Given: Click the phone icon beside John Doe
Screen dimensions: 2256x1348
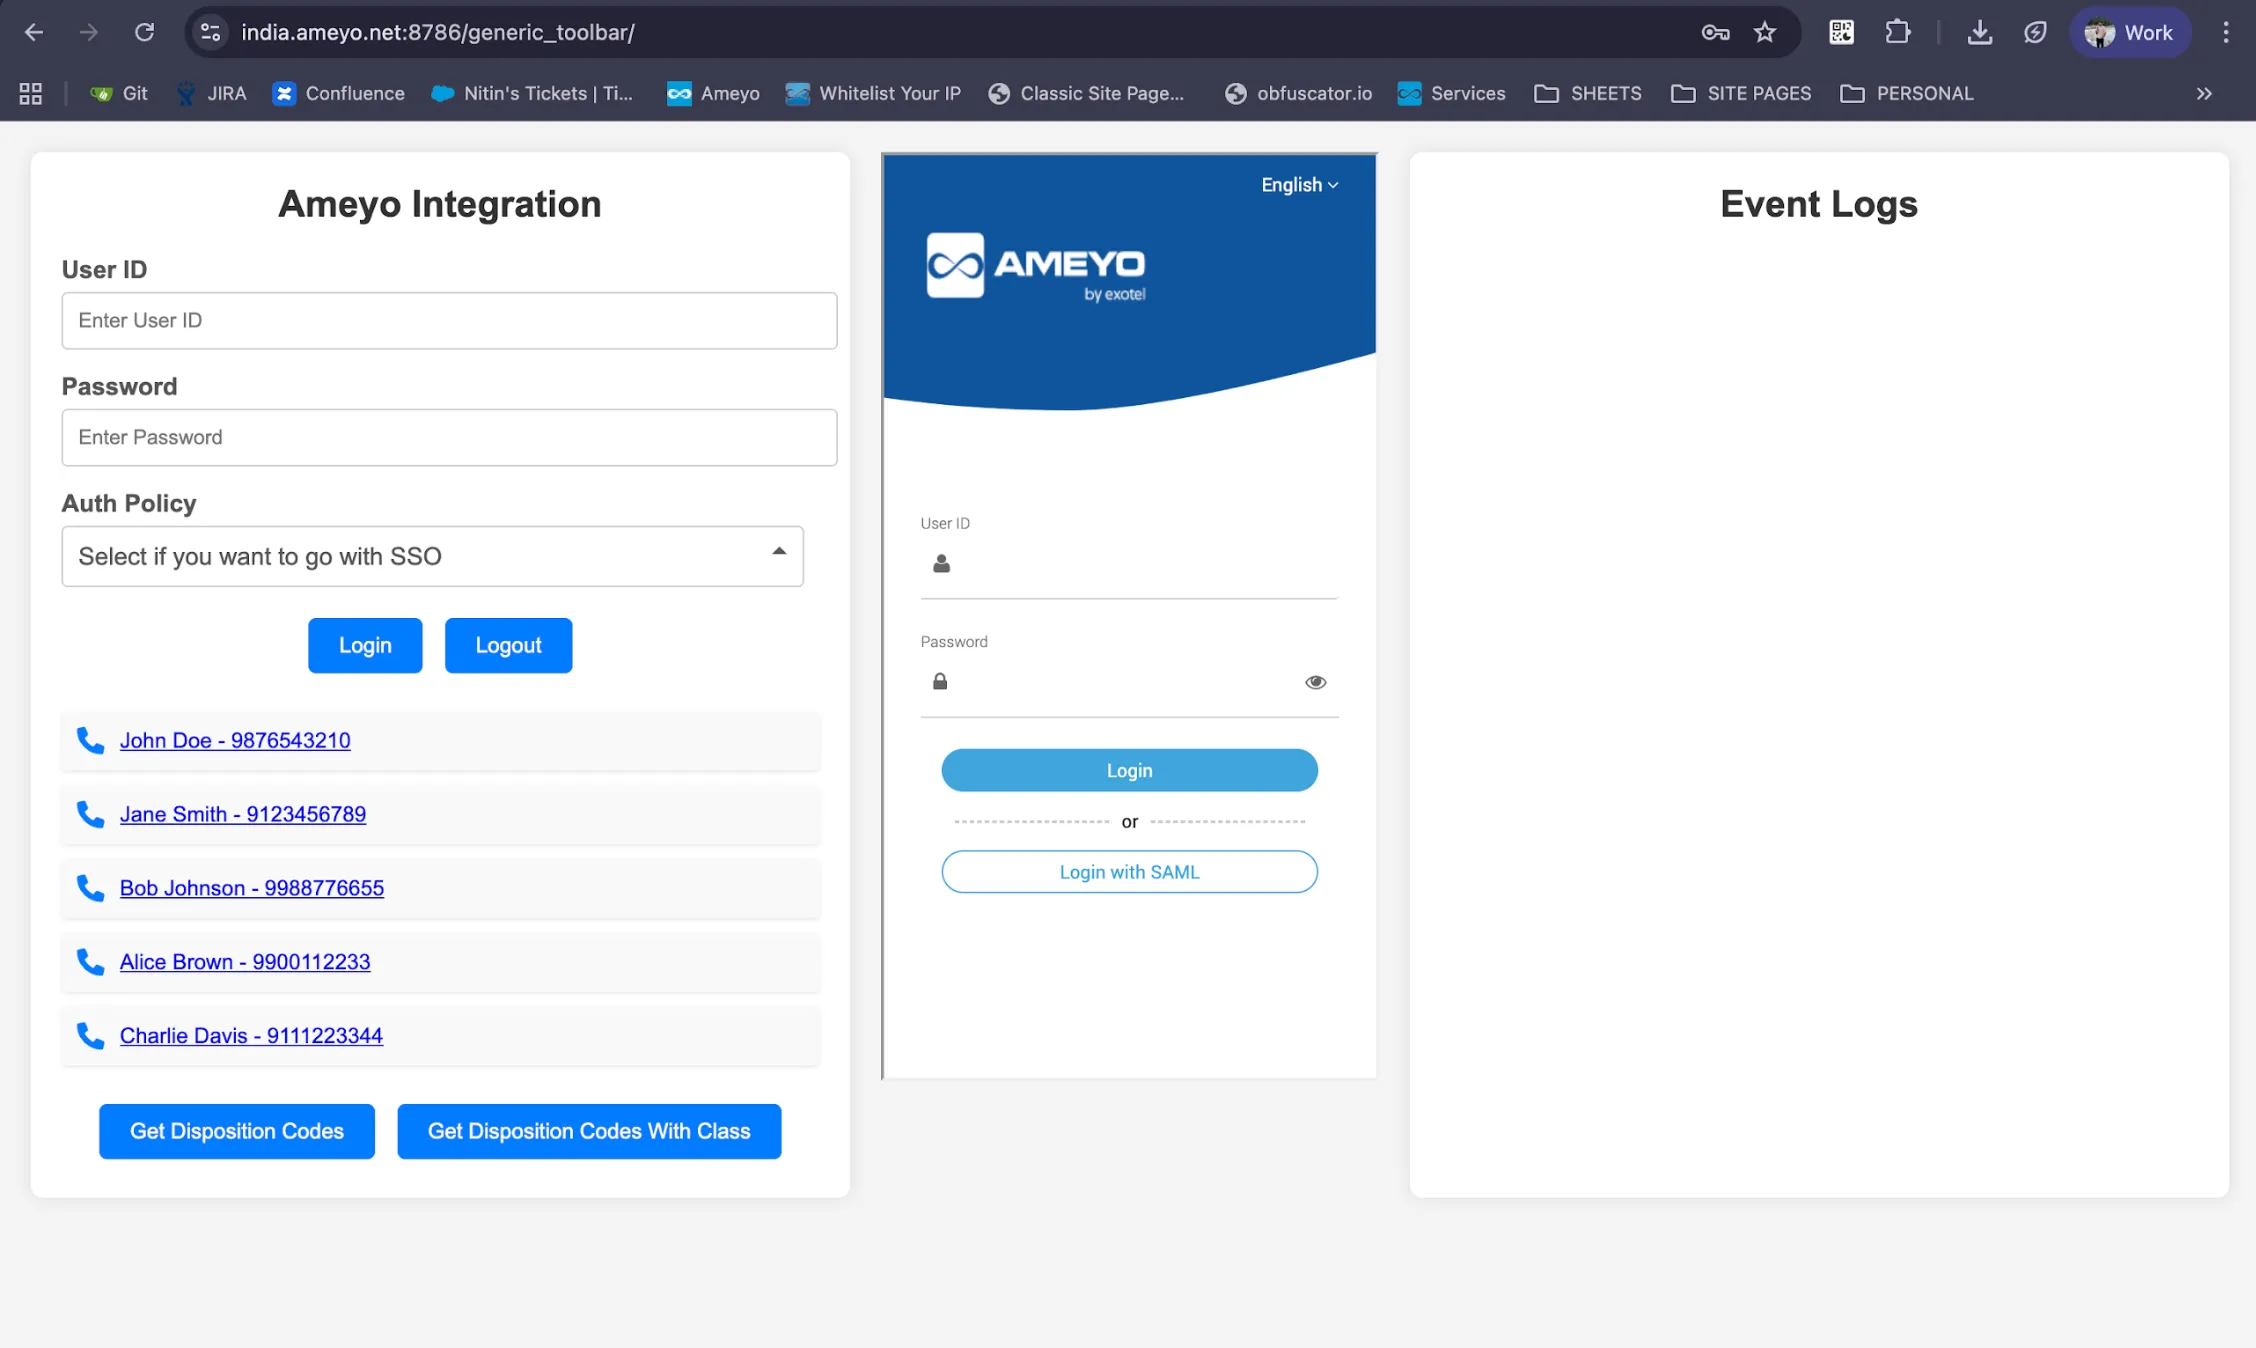Looking at the screenshot, I should pyautogui.click(x=90, y=740).
